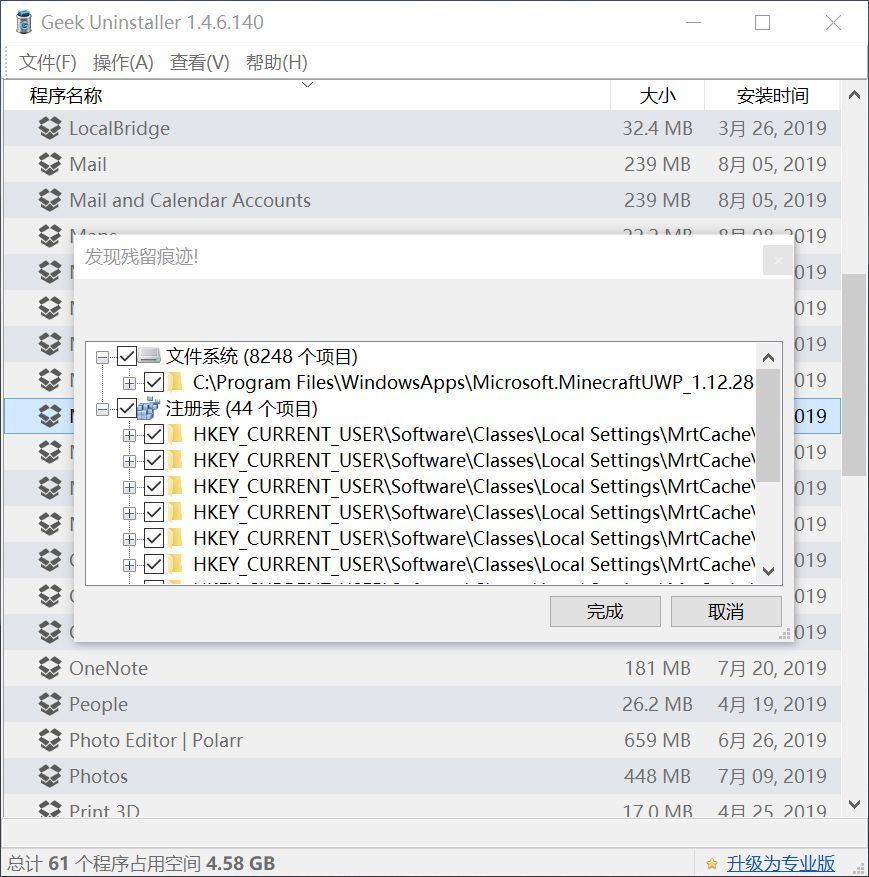Click the LocalBridge app icon
This screenshot has height=877, width=869.
tap(50, 128)
